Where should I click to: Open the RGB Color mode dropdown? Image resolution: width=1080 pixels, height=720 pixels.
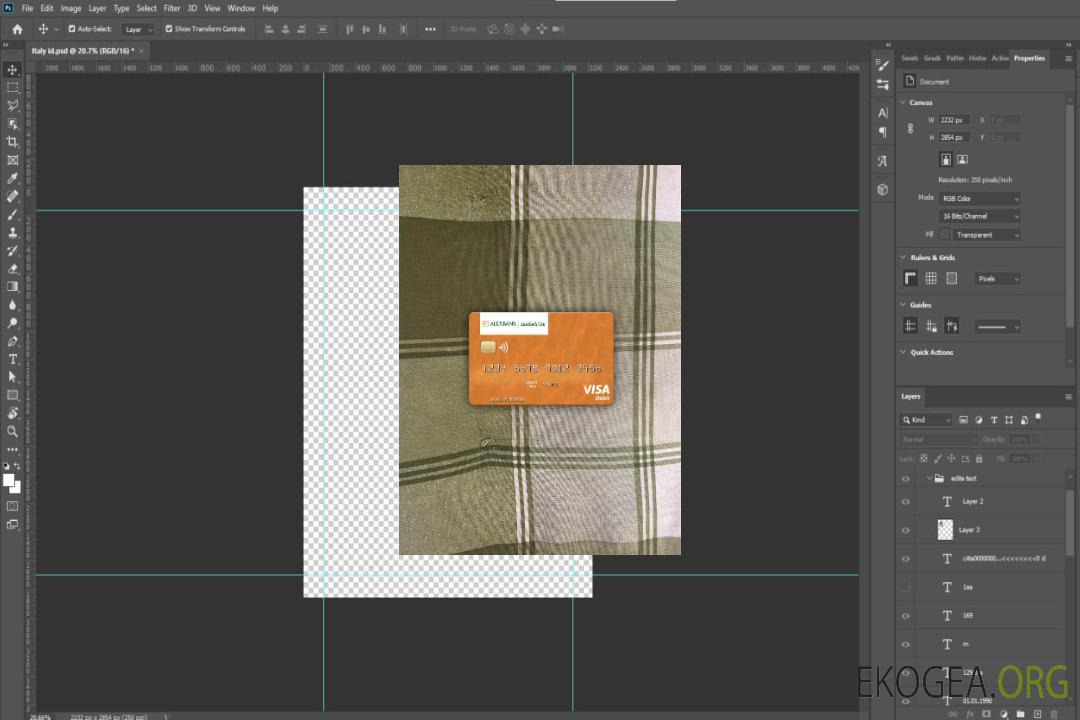(980, 198)
